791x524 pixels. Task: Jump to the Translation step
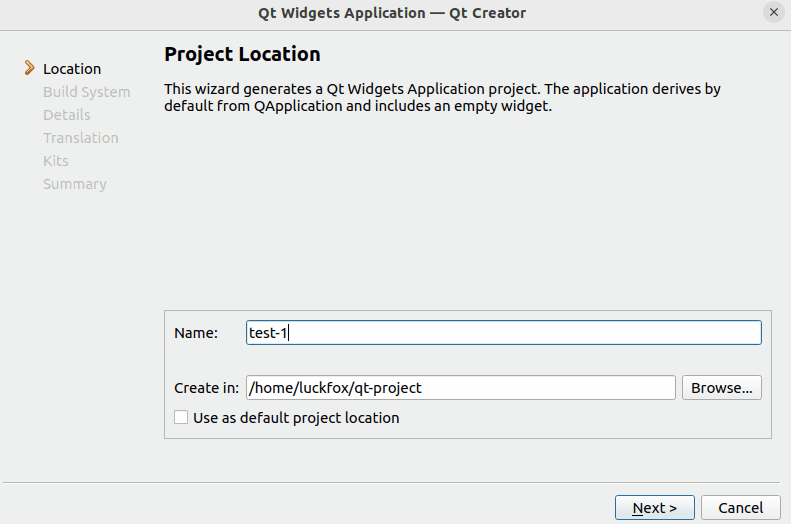(x=80, y=138)
